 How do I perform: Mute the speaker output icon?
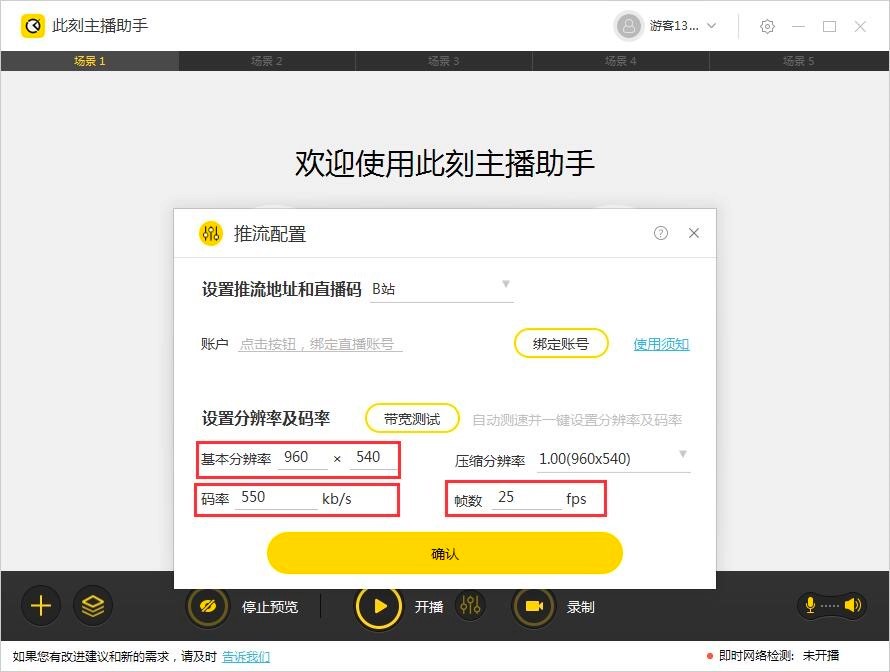tap(853, 605)
